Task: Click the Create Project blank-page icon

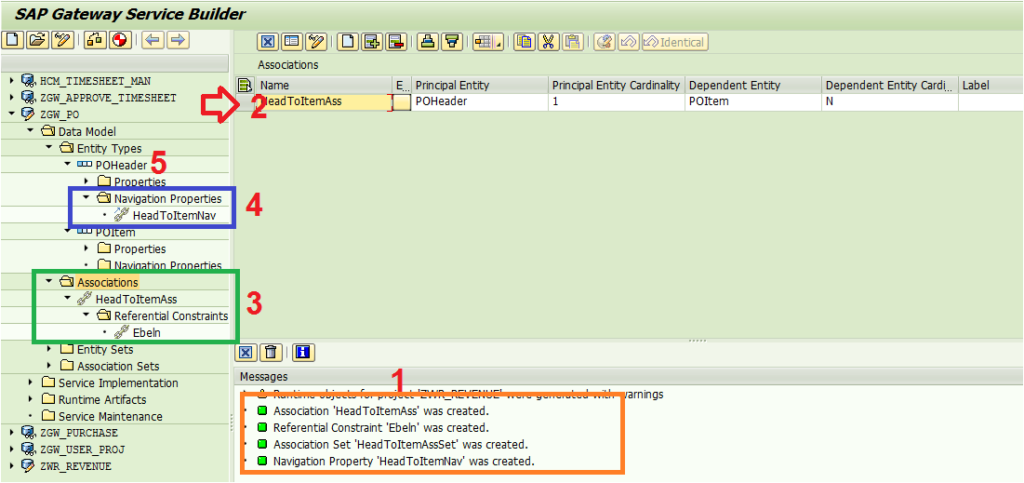Action: point(12,40)
